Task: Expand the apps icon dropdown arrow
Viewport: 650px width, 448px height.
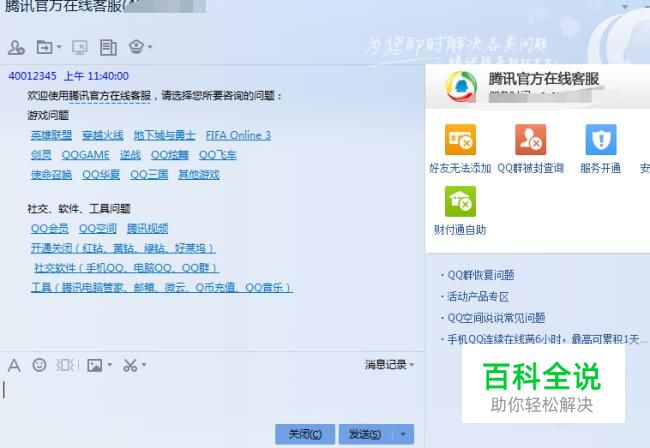Action: click(x=150, y=47)
